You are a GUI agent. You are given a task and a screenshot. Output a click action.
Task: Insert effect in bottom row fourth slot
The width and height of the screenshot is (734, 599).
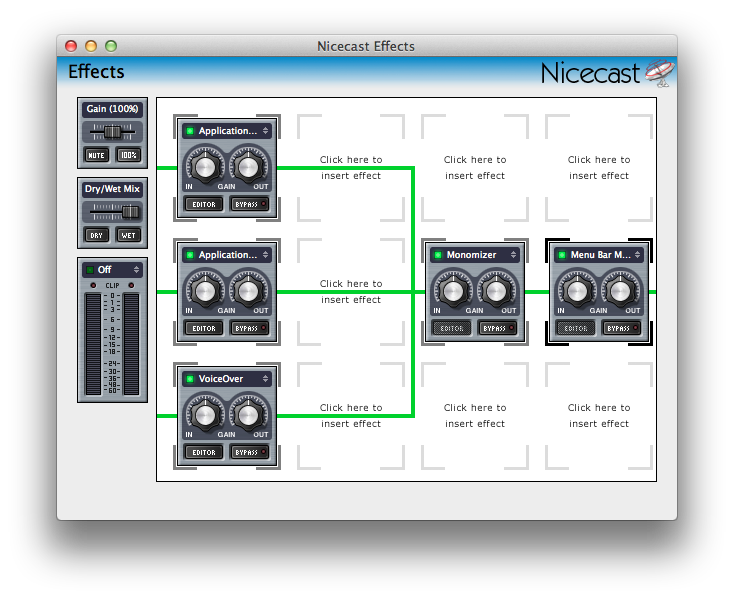pos(599,416)
